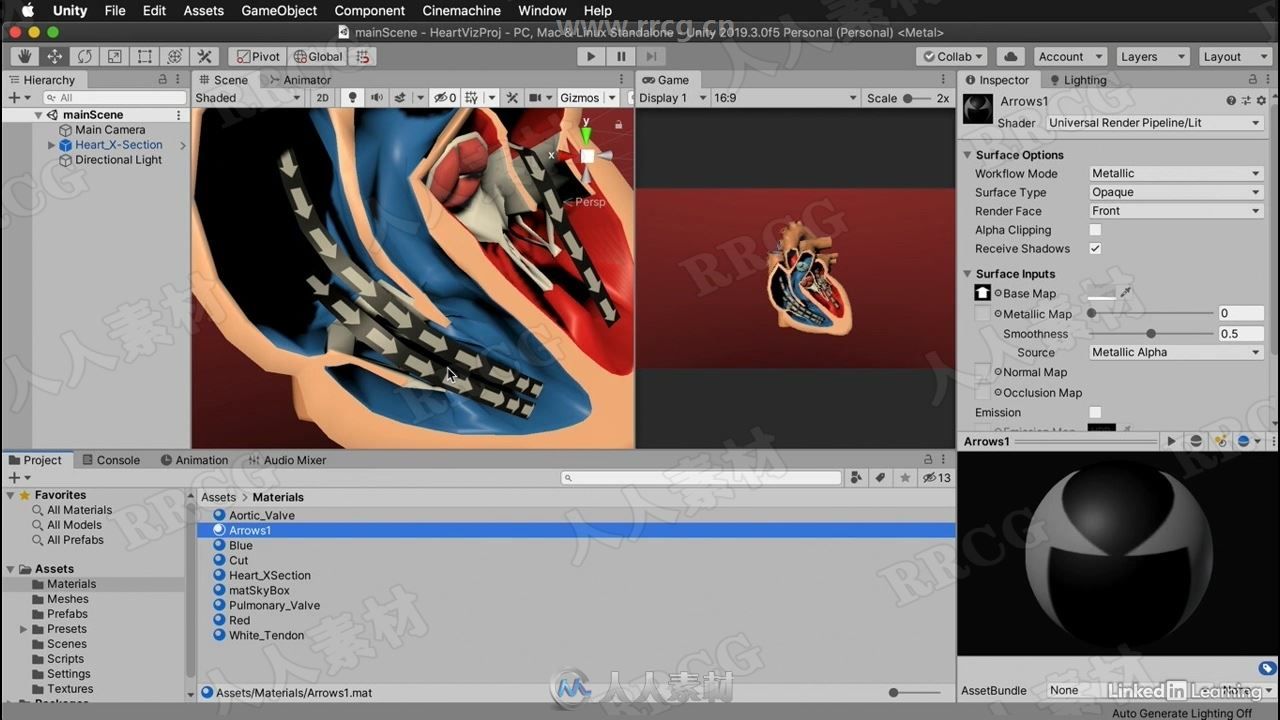Open Arrows1 preset selector icon
This screenshot has height=720, width=1280.
[x=1246, y=101]
